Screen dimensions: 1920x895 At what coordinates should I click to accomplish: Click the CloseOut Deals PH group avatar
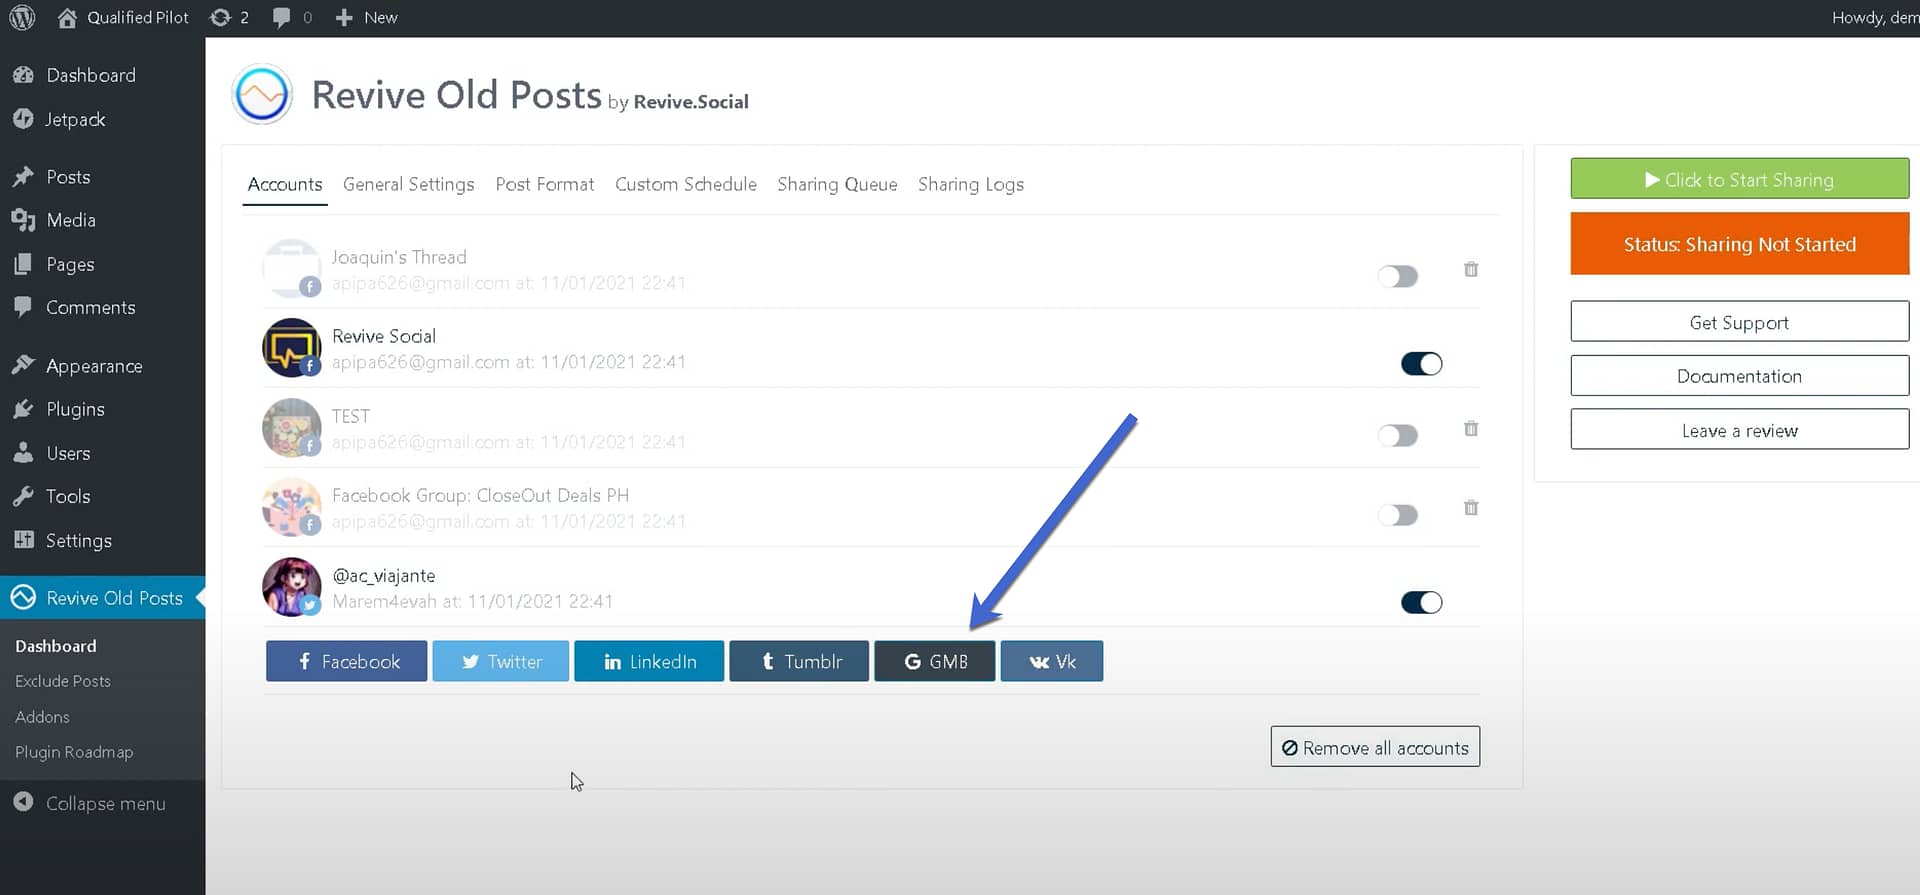tap(291, 506)
